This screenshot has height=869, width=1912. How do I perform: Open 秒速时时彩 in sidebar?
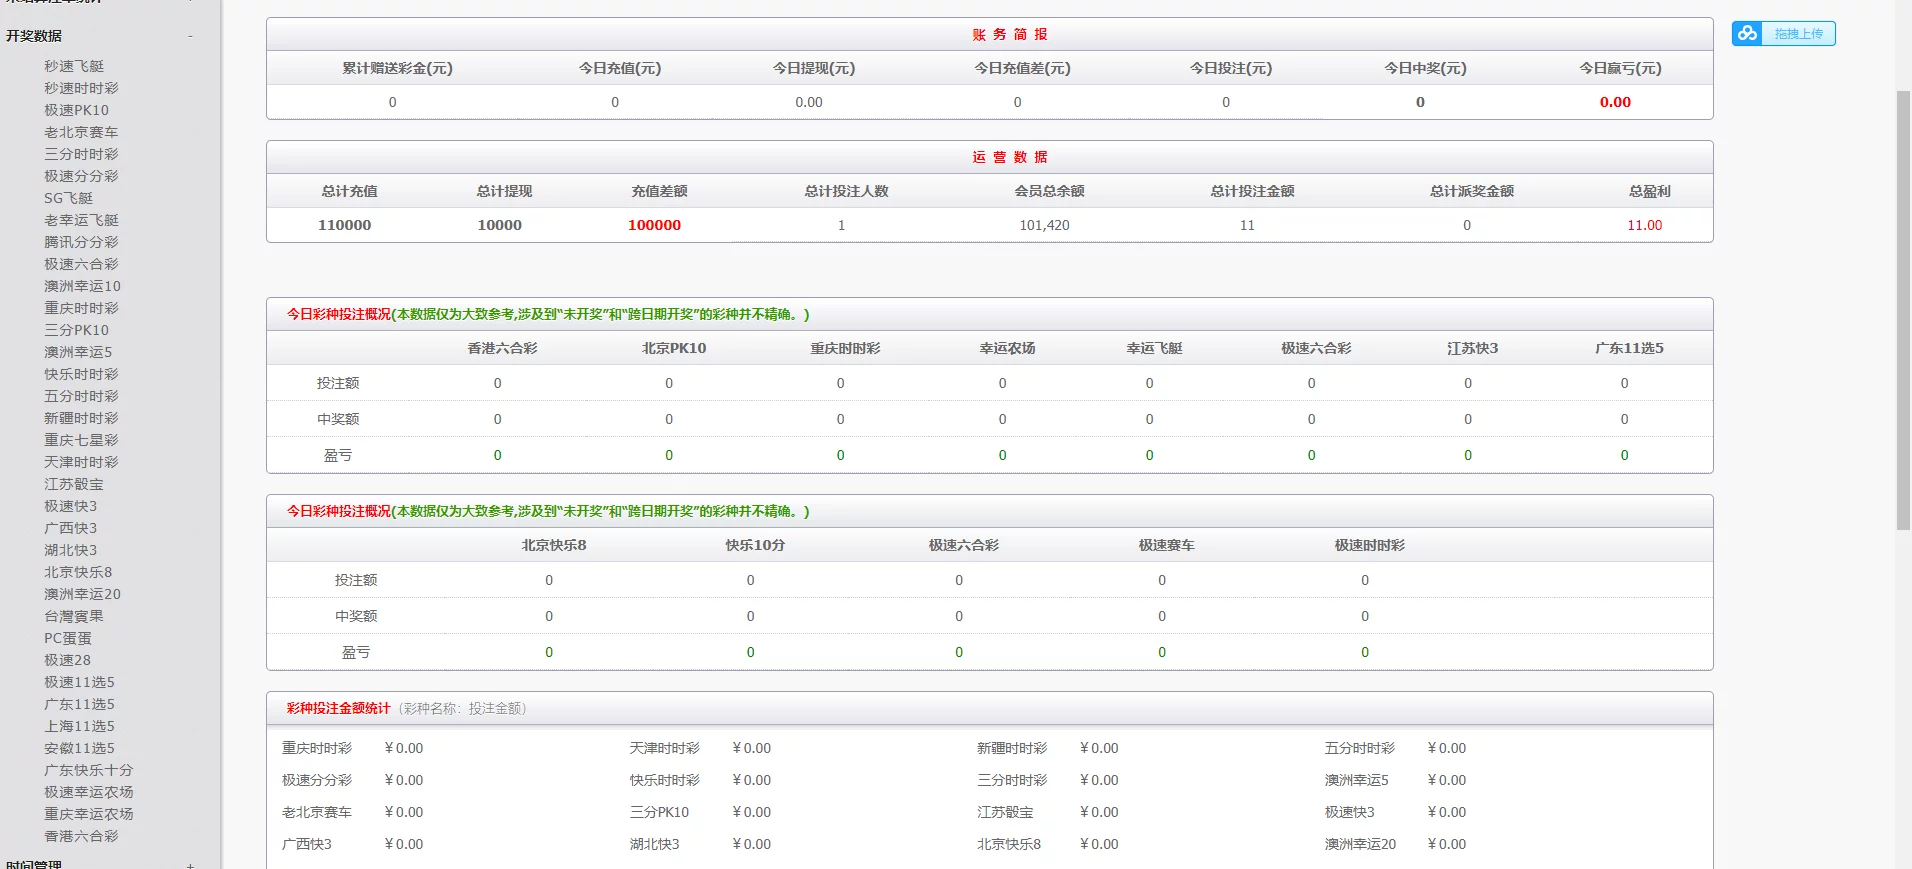pyautogui.click(x=81, y=88)
